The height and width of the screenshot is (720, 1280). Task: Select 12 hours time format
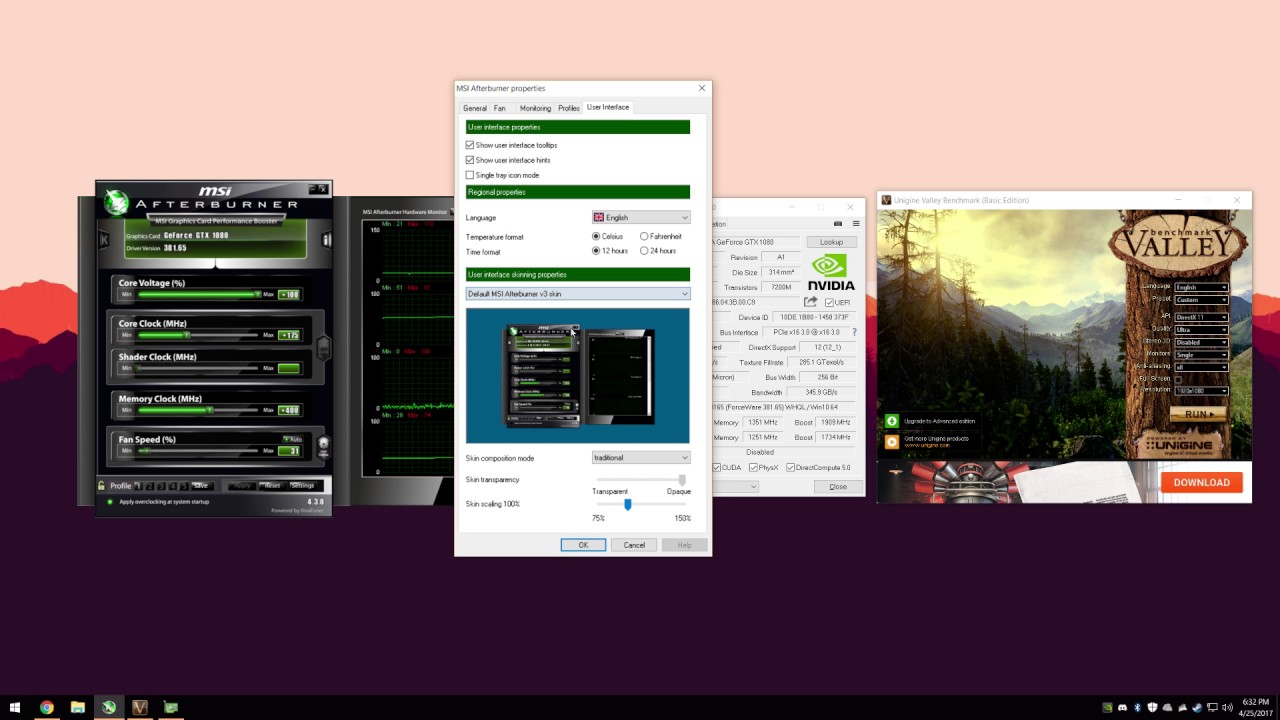tap(596, 250)
